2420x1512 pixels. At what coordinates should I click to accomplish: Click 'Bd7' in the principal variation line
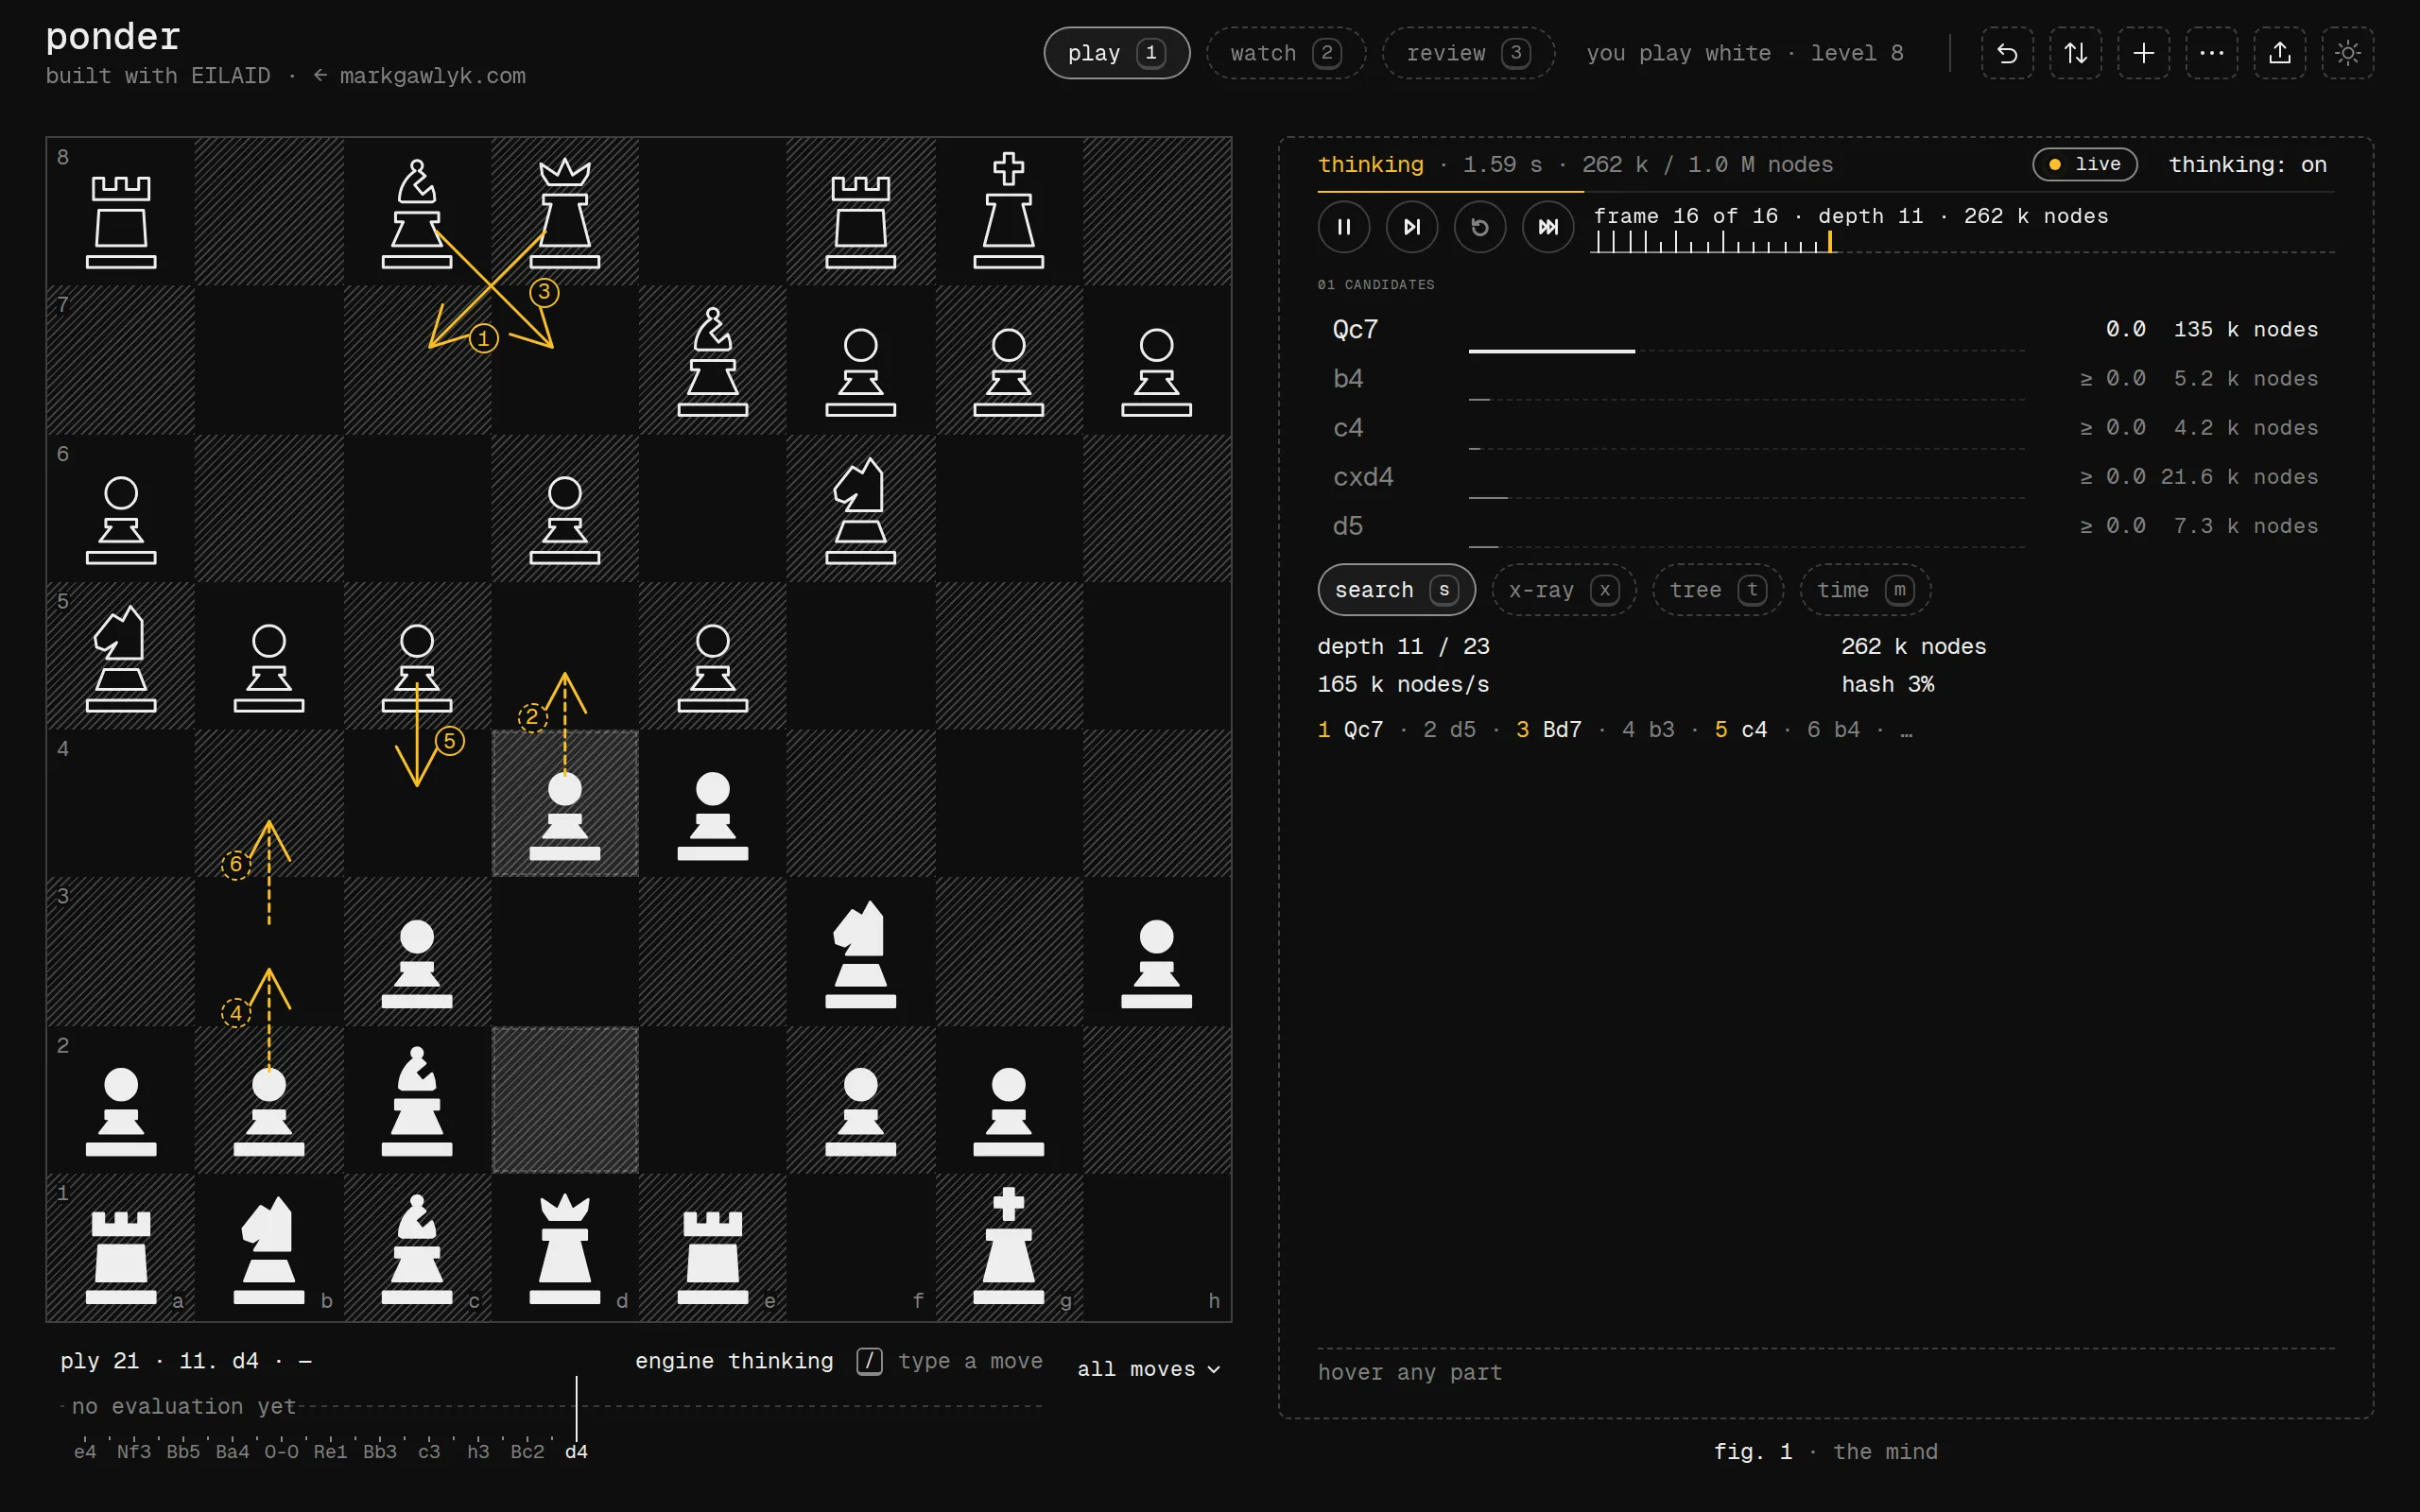coord(1562,730)
